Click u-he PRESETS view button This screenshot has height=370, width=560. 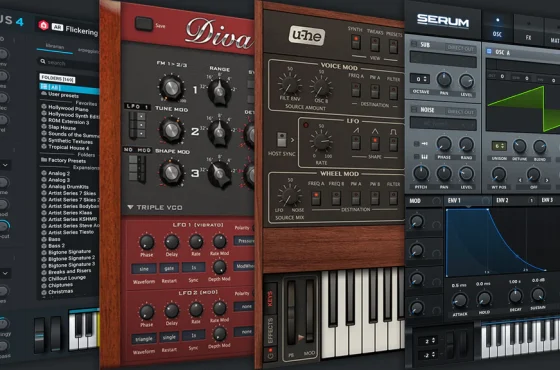click(393, 47)
